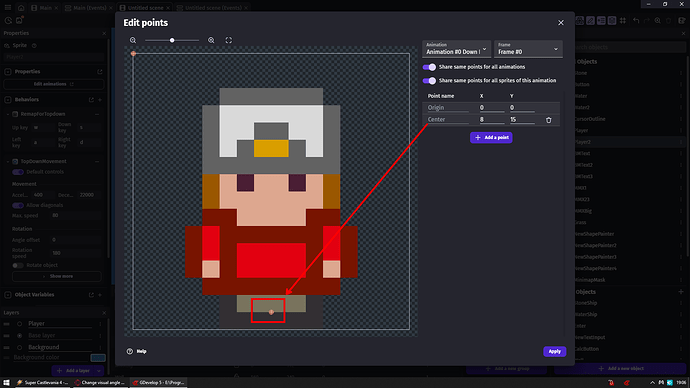
Task: Add a new behavior with plus icon
Action: [x=100, y=100]
